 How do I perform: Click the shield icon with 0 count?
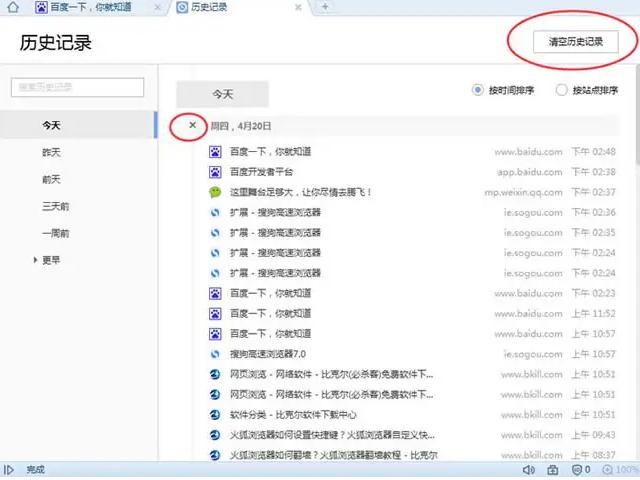[581, 470]
